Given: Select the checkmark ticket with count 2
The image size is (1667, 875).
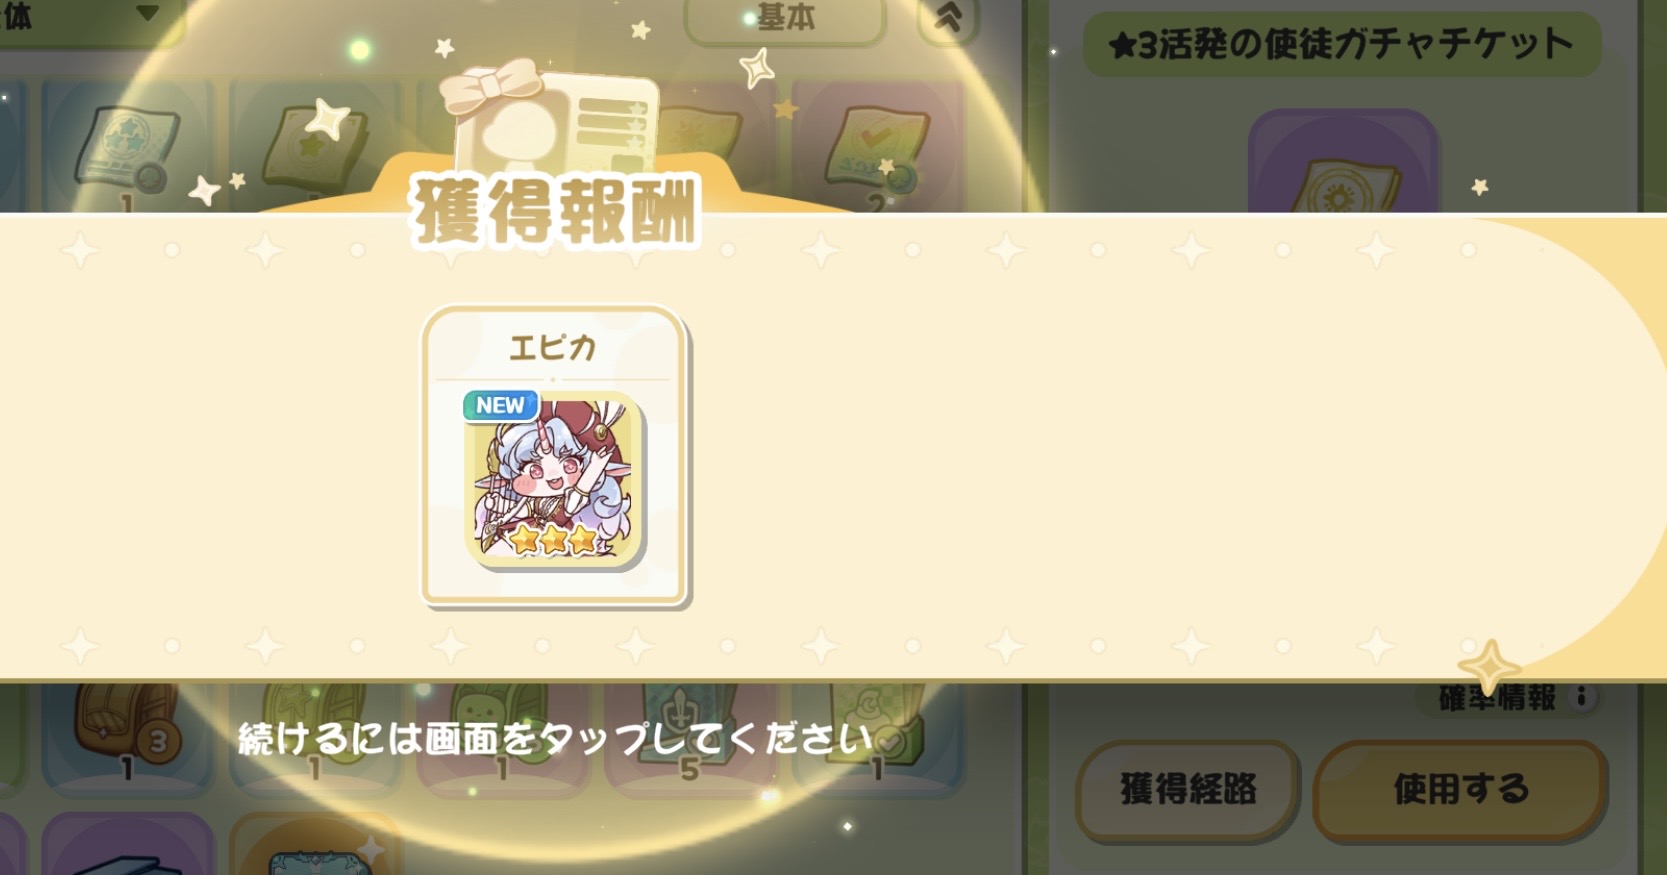Looking at the screenshot, I should coord(877,147).
